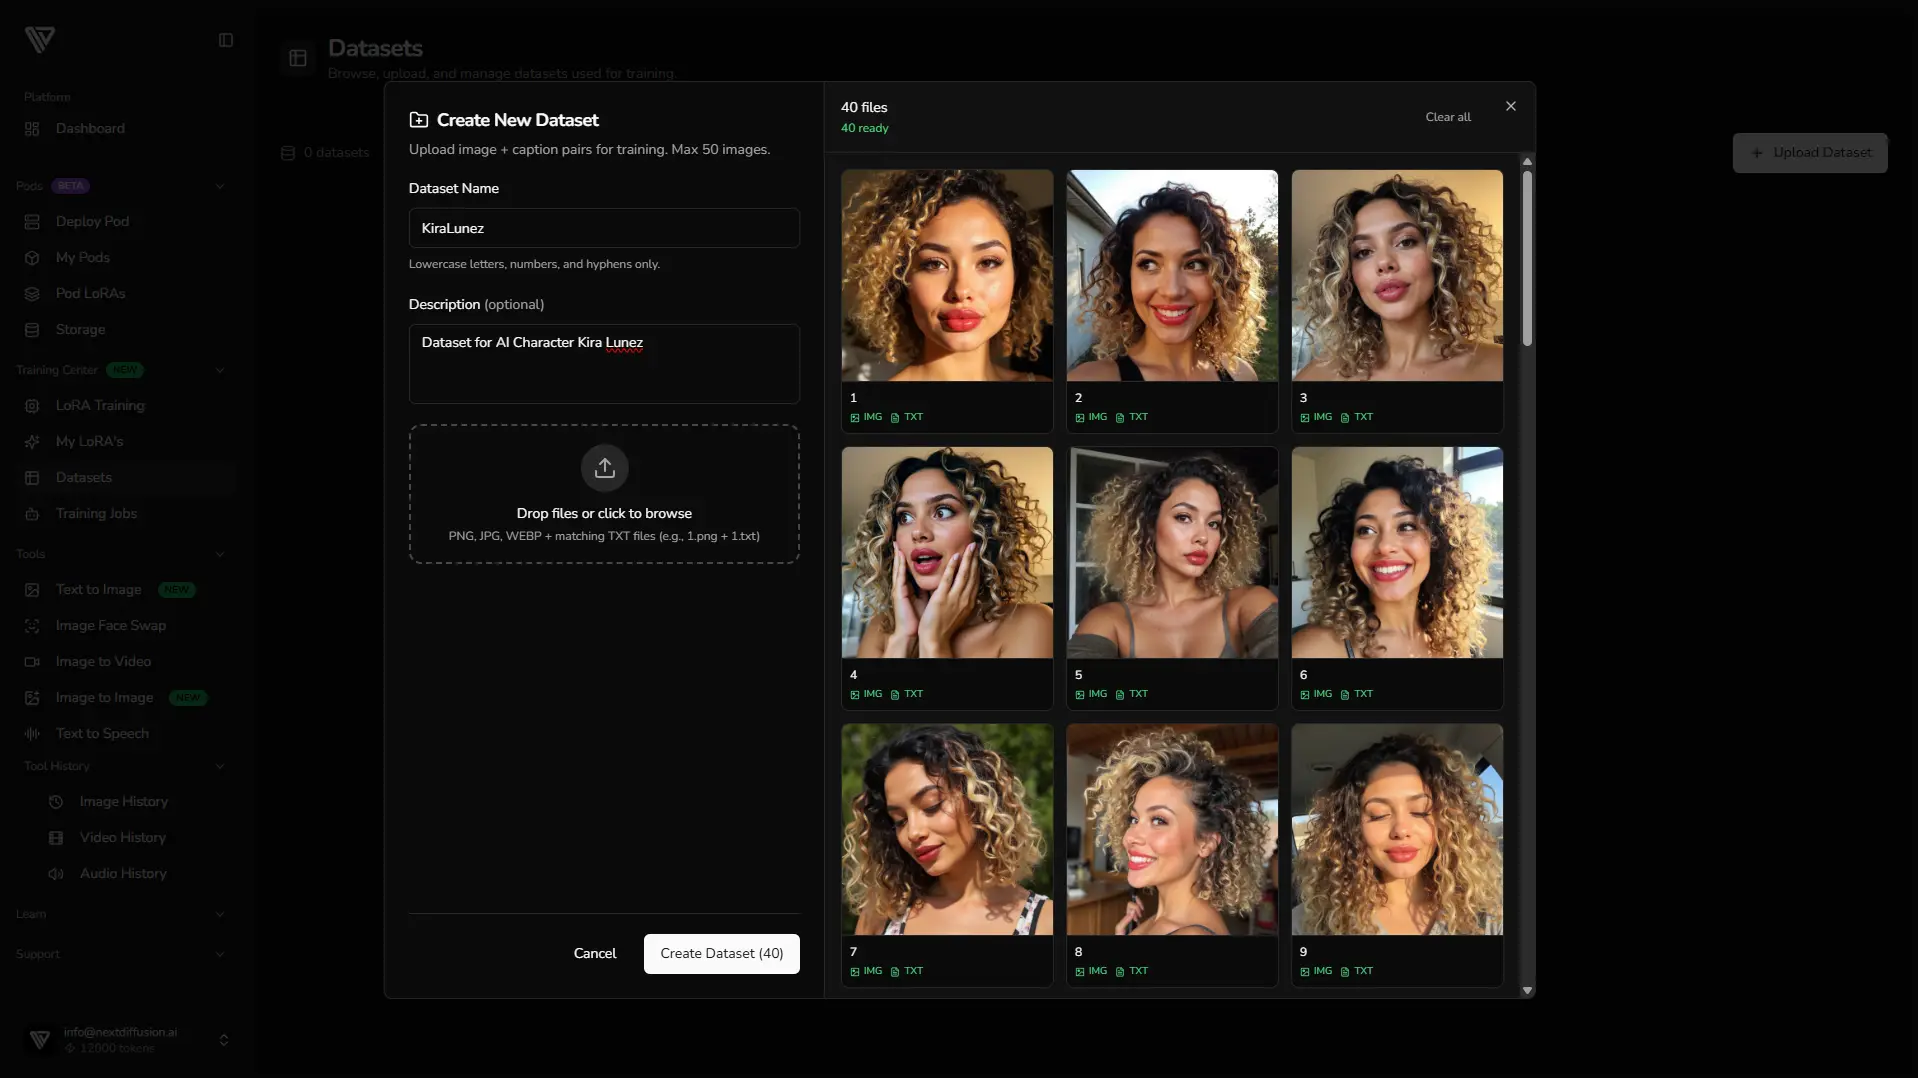Open the account switcher for info@nextdiffusion.ai
The image size is (1918, 1078).
click(223, 1040)
